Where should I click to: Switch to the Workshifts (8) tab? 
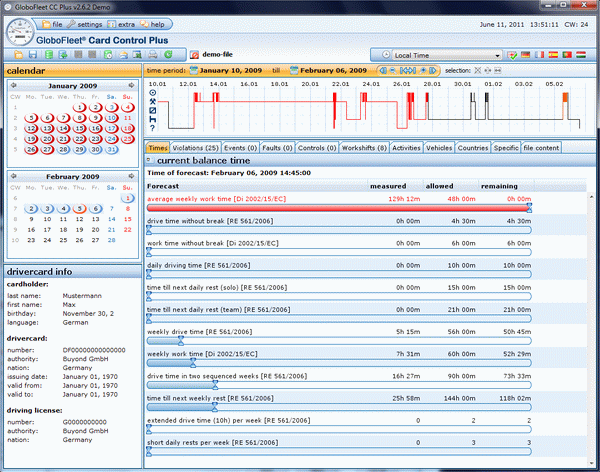click(x=364, y=148)
